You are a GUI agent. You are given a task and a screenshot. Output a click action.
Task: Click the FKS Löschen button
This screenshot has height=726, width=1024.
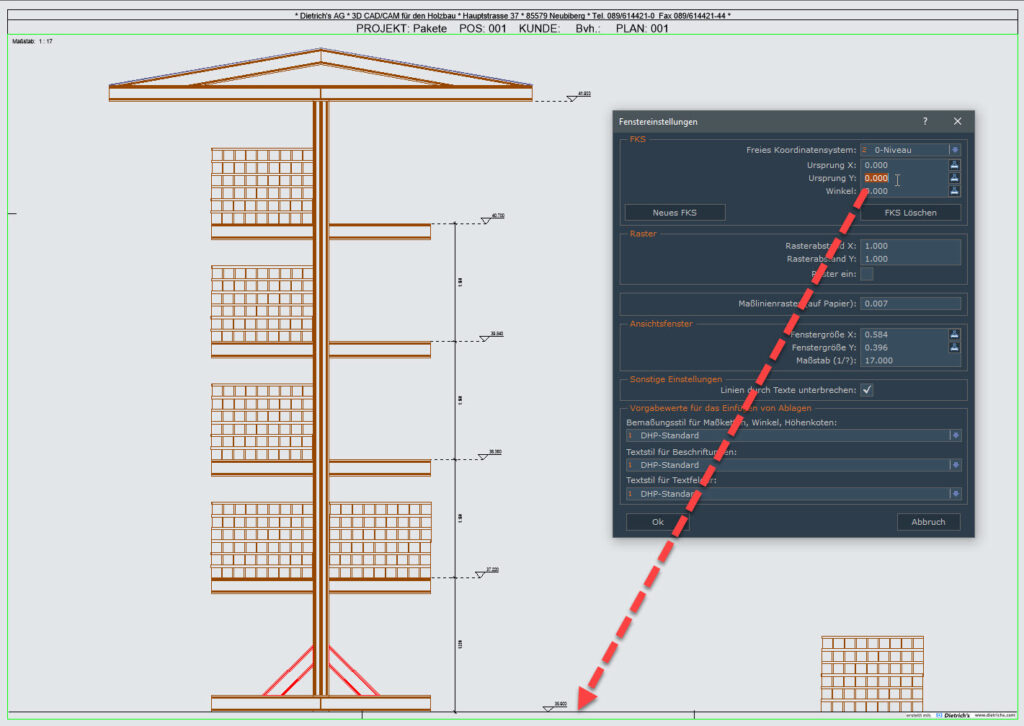click(910, 212)
